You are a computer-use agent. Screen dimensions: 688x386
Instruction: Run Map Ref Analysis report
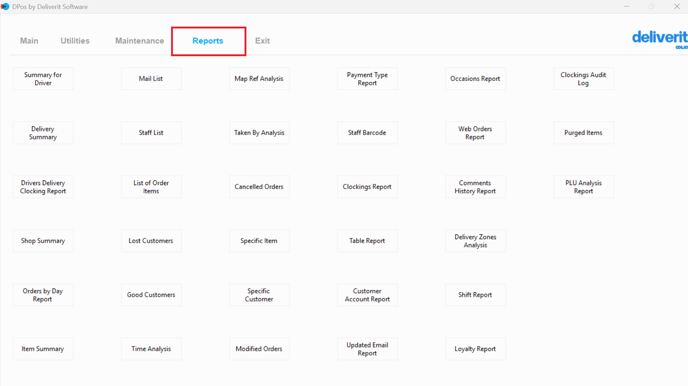coord(259,79)
